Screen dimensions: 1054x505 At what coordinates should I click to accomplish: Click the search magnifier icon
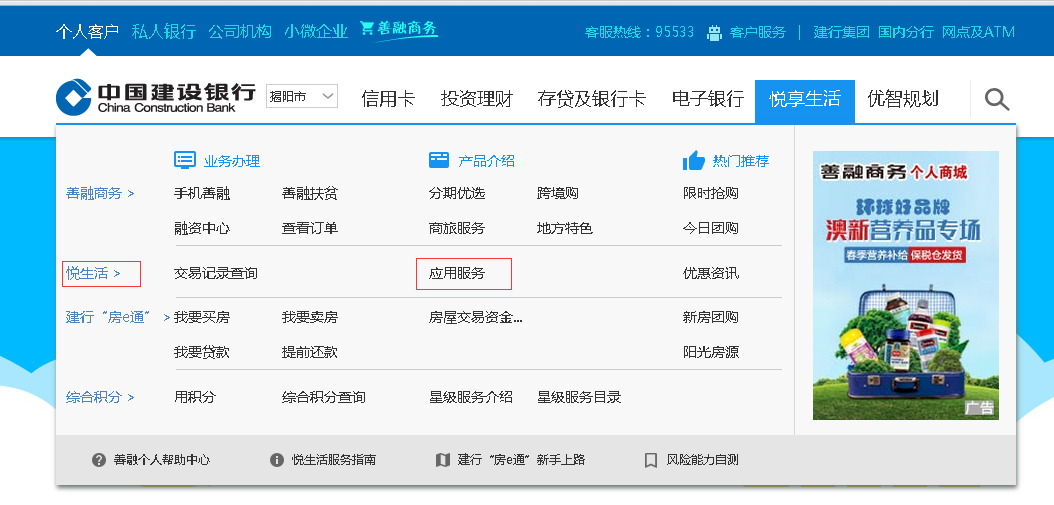[x=996, y=99]
